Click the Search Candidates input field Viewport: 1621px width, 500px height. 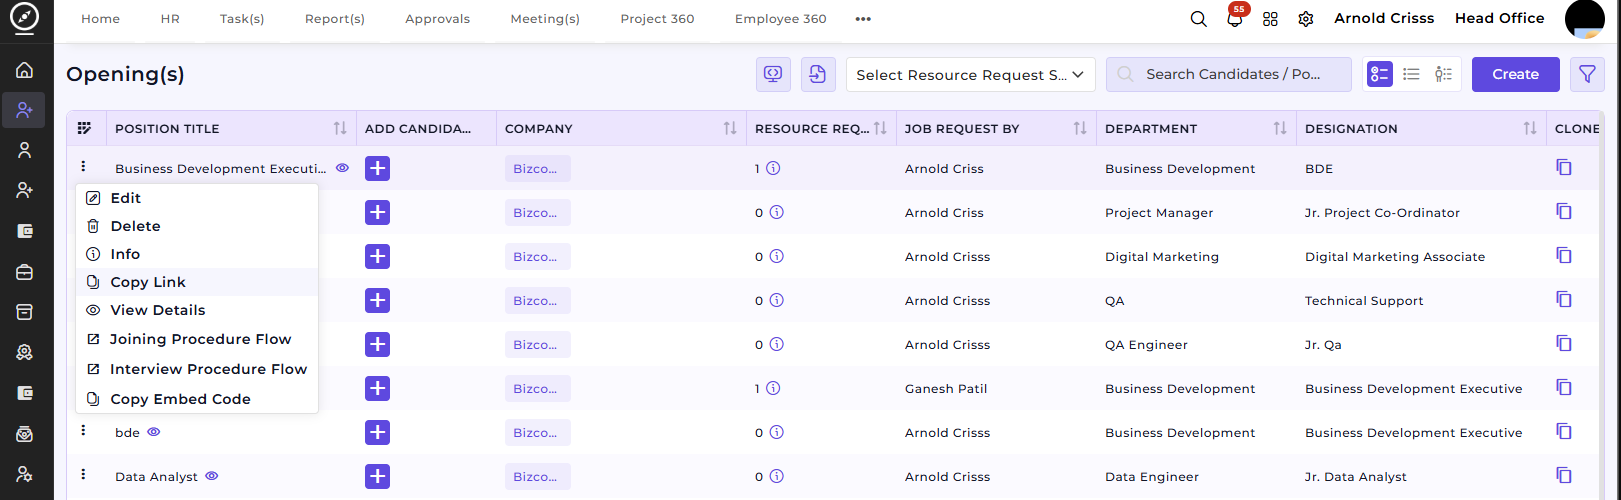(x=1229, y=74)
